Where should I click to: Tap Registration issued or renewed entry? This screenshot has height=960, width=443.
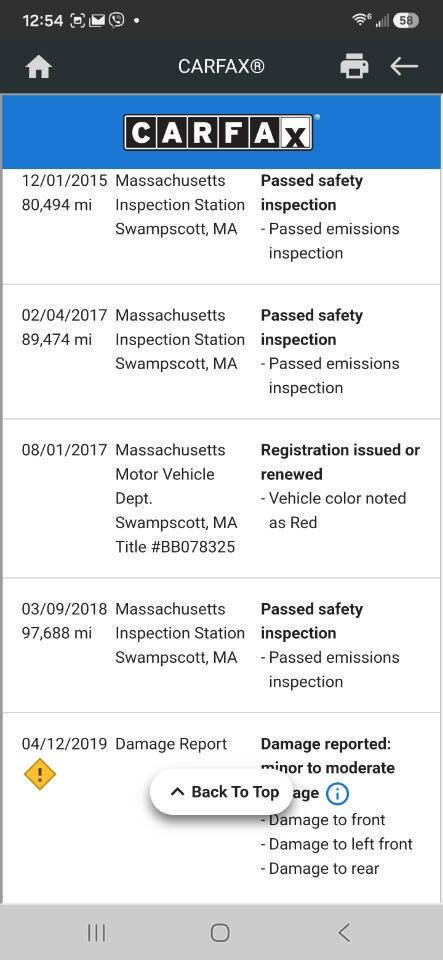[x=340, y=462]
